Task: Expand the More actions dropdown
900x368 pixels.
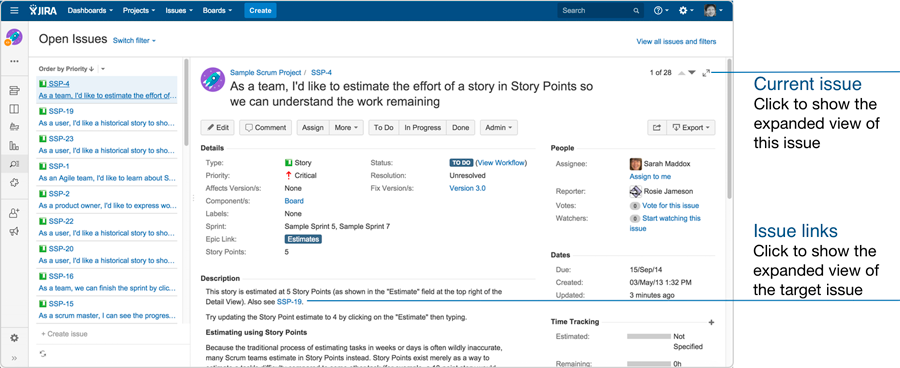Action: [346, 127]
